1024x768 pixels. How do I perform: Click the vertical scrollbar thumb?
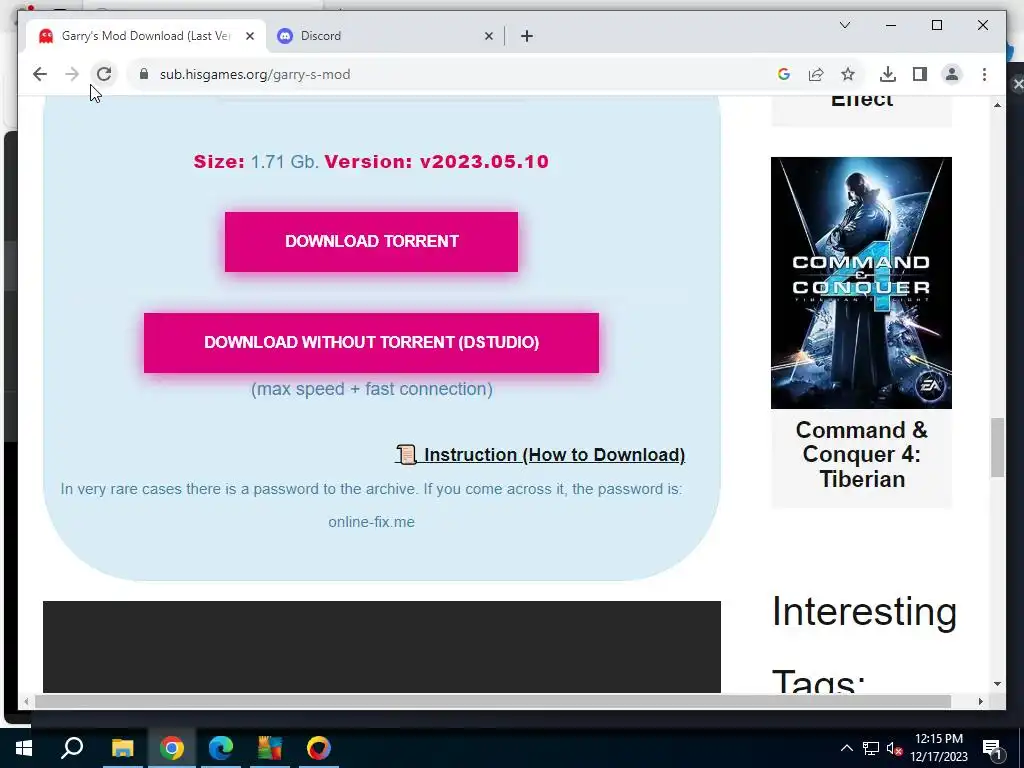[x=997, y=447]
